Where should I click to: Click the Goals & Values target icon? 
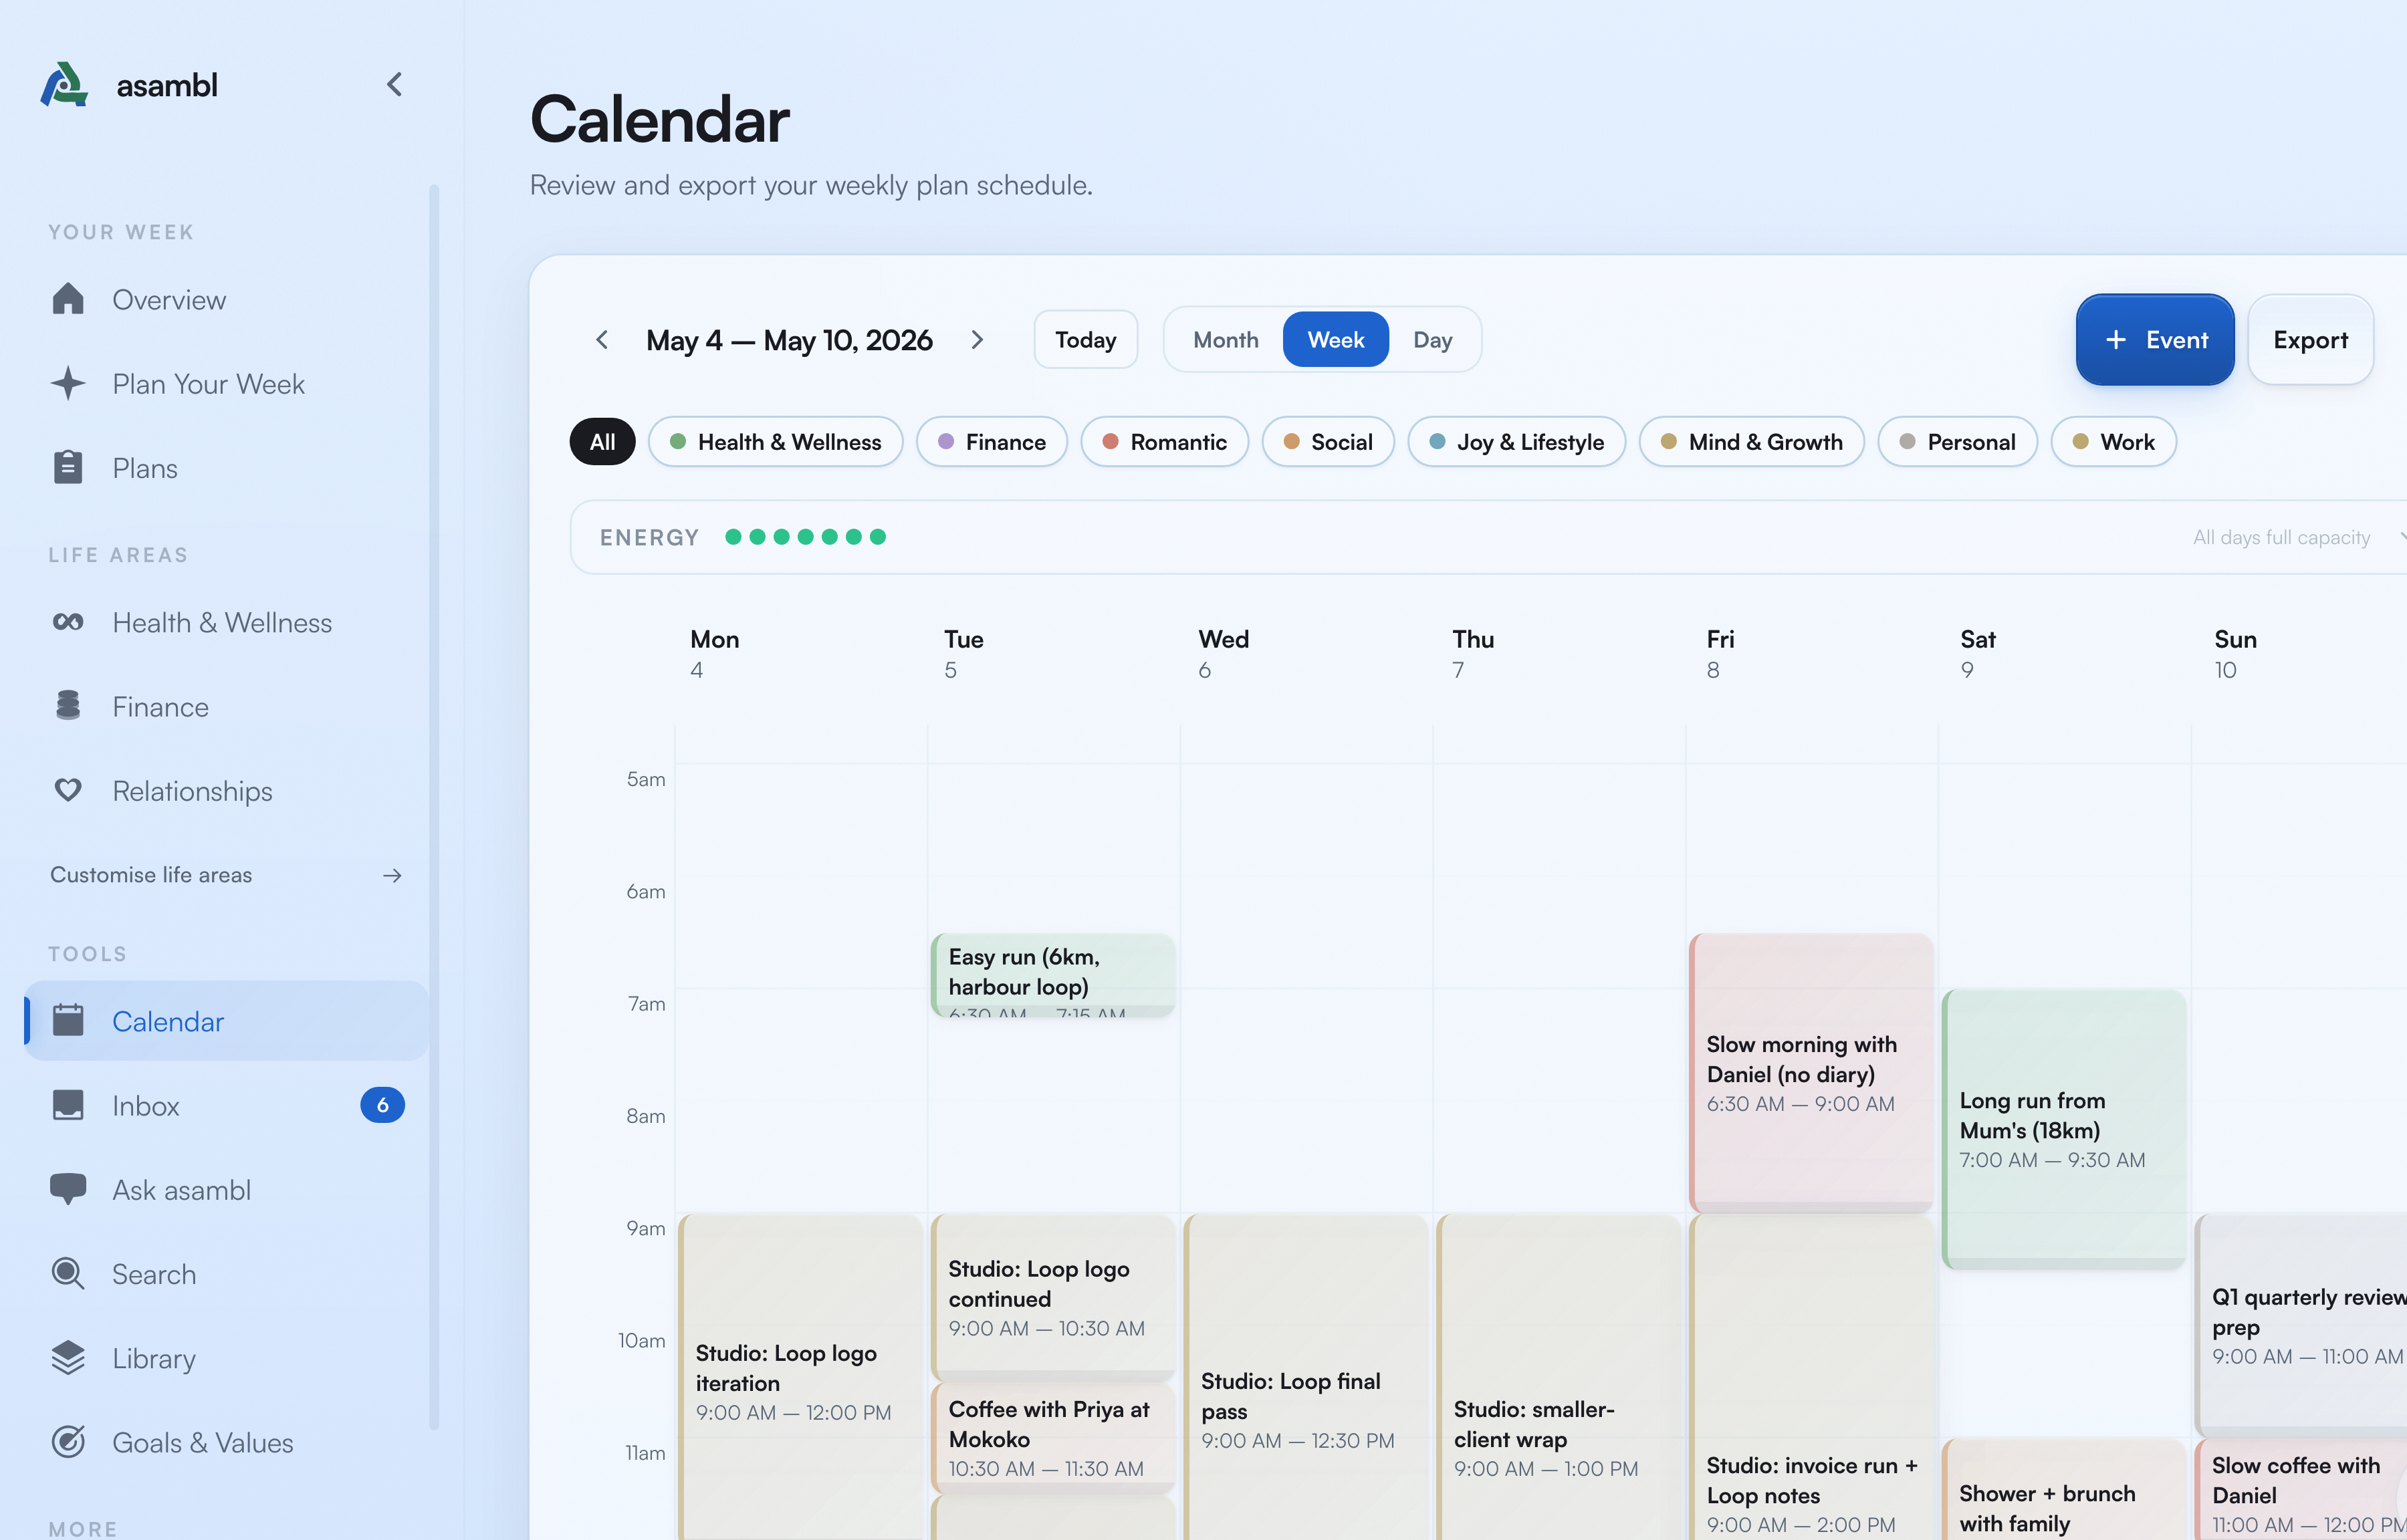pyautogui.click(x=68, y=1442)
